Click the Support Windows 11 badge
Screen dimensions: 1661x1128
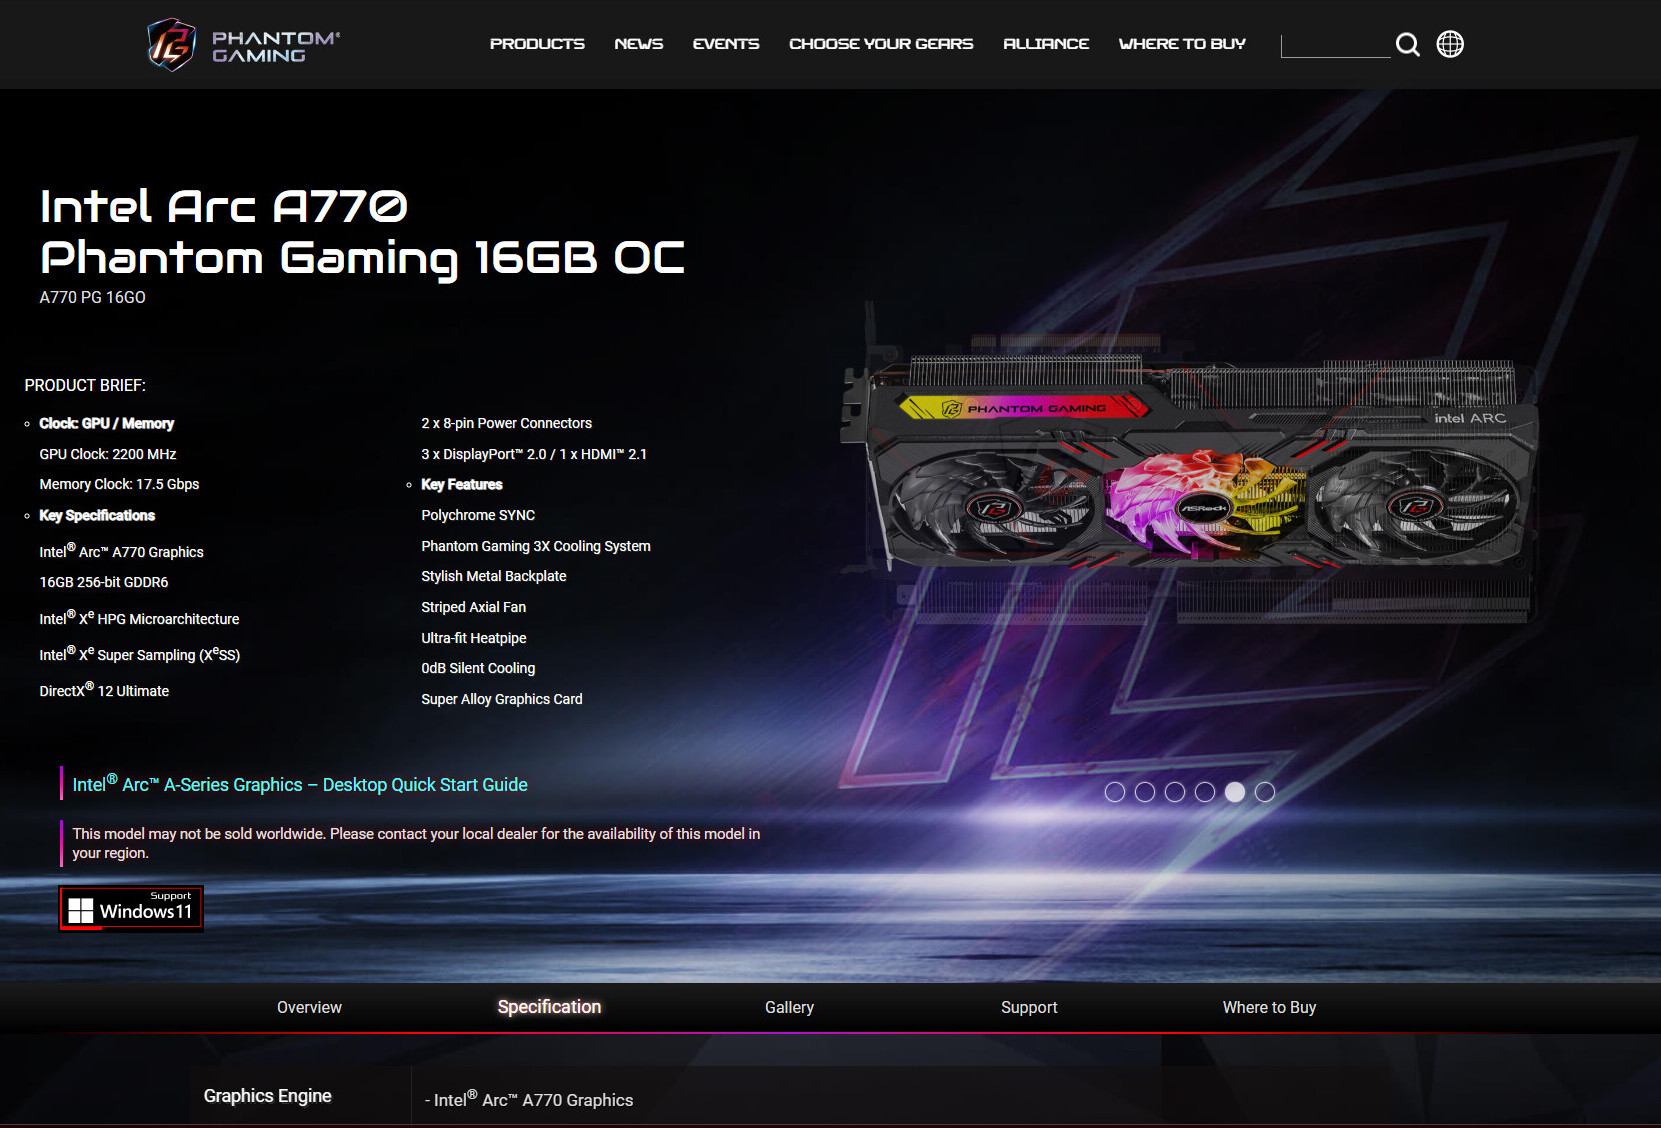132,908
